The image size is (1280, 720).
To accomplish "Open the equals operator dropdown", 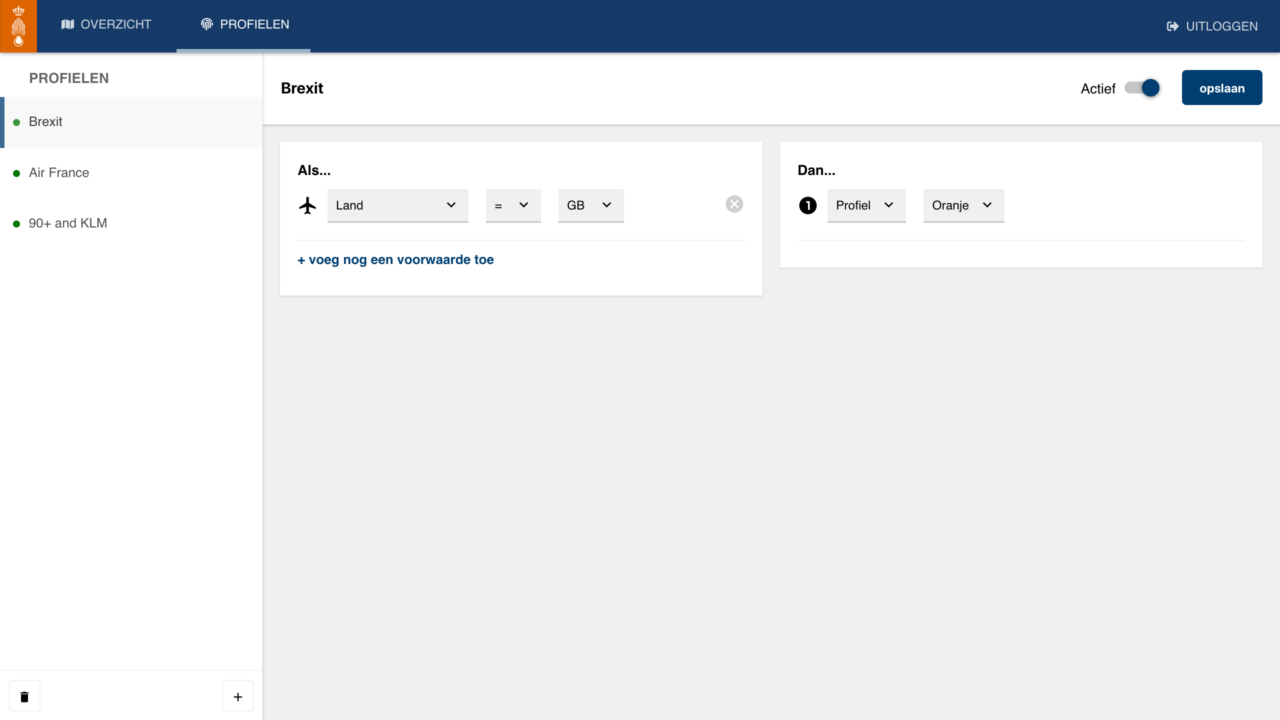I will point(513,205).
